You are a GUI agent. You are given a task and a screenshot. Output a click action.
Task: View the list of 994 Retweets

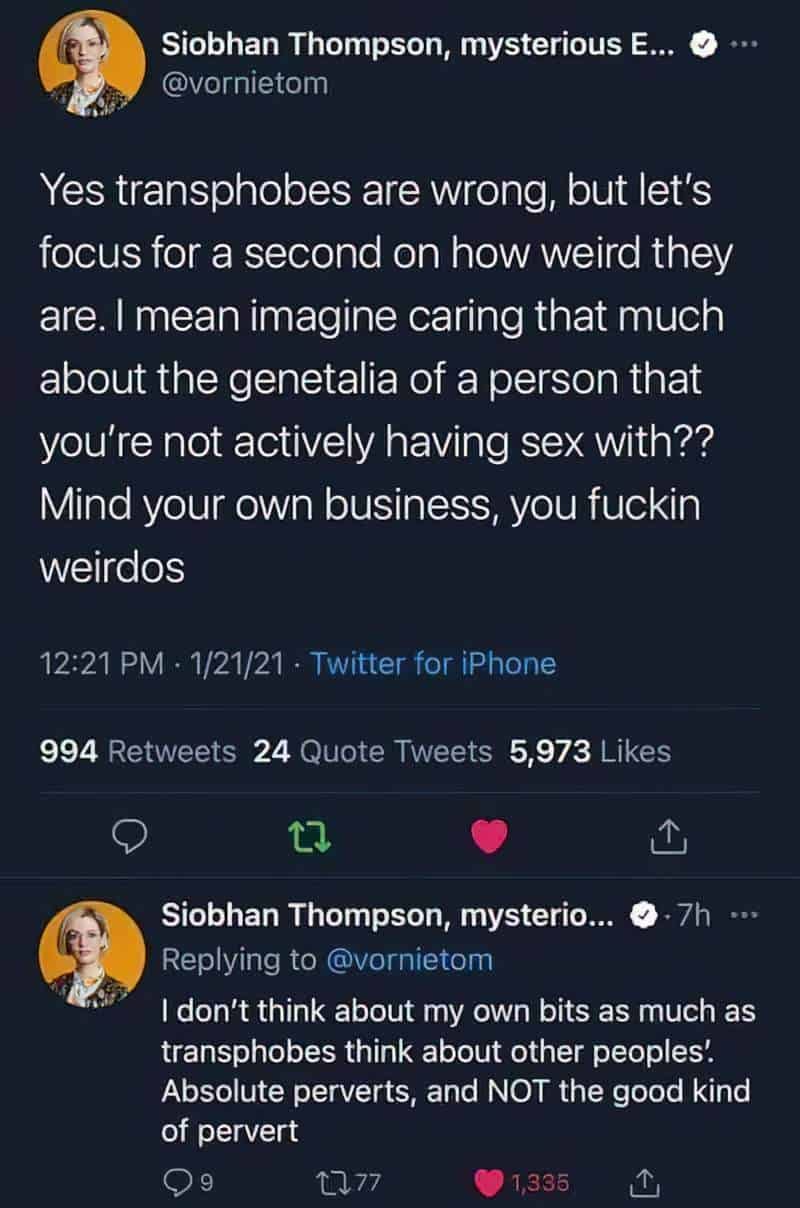138,751
